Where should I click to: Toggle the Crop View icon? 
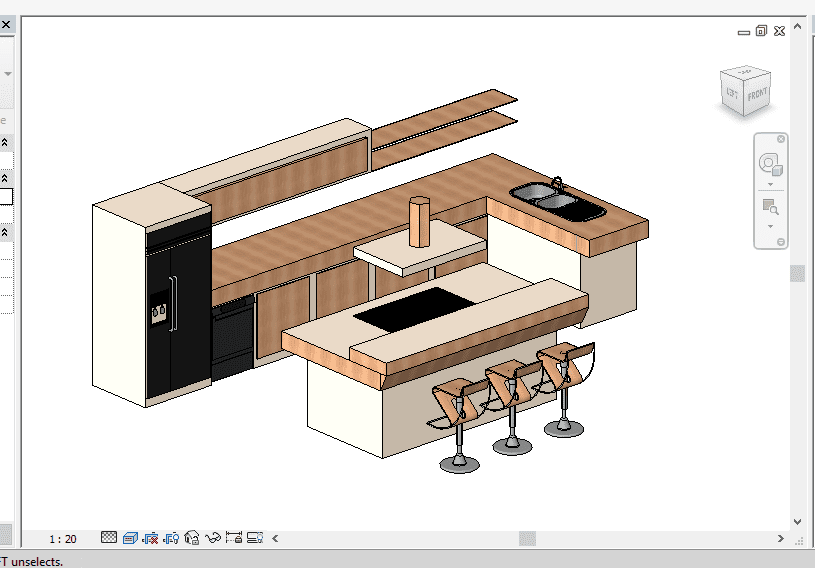coord(151,538)
